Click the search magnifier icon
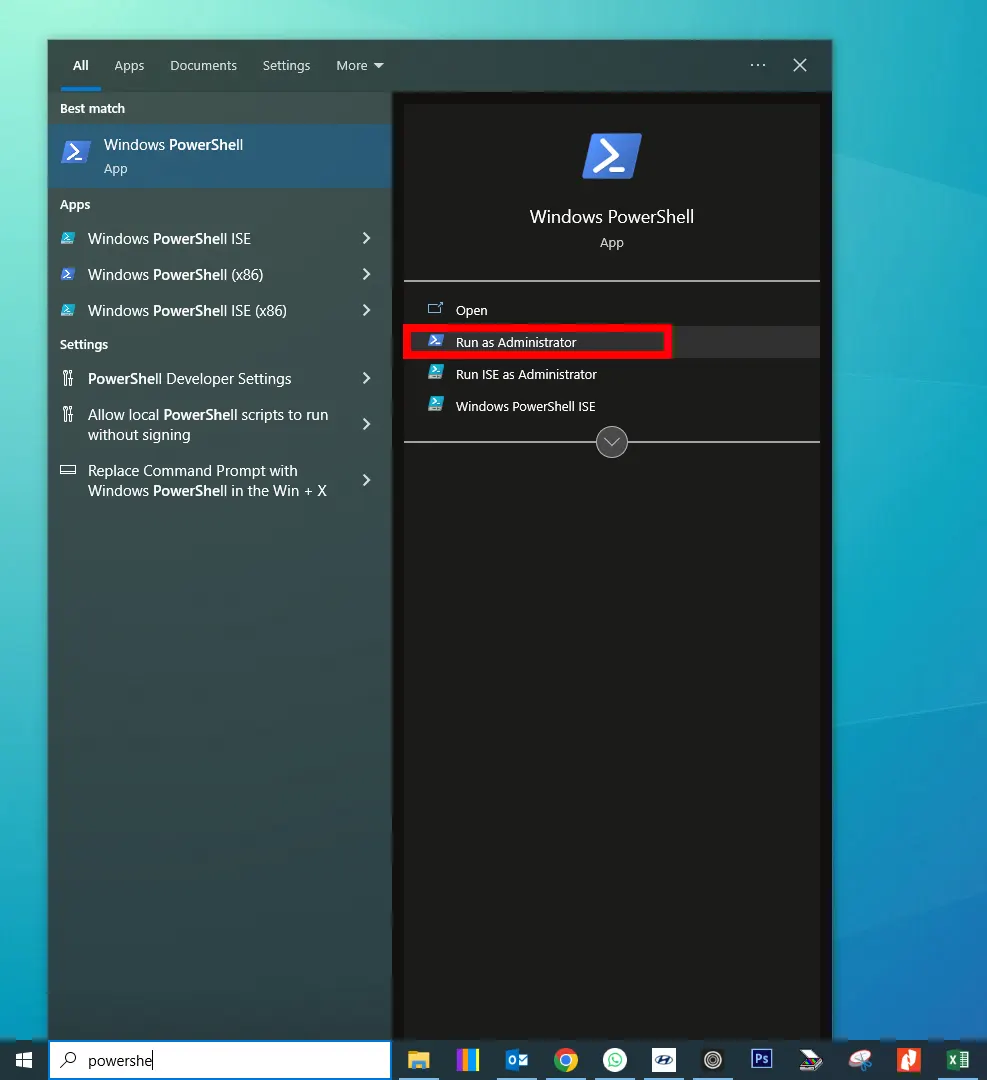Screen dimensions: 987x1080 tap(68, 1060)
